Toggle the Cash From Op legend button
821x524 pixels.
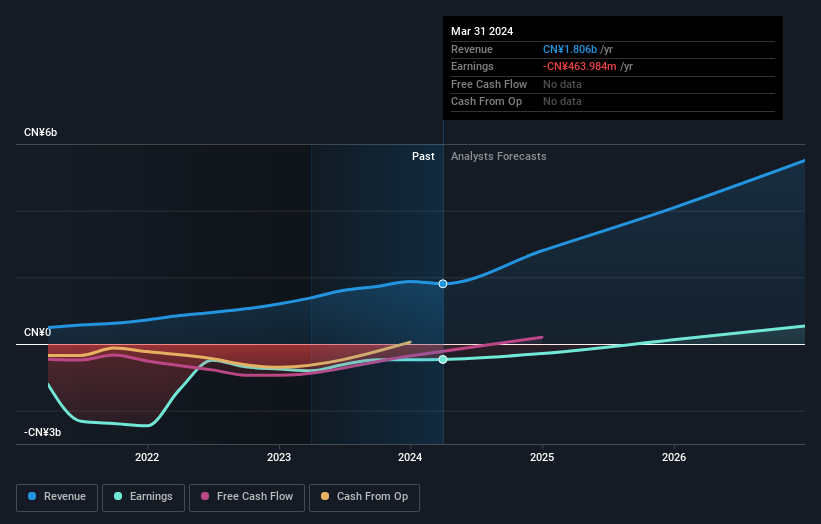coord(364,497)
